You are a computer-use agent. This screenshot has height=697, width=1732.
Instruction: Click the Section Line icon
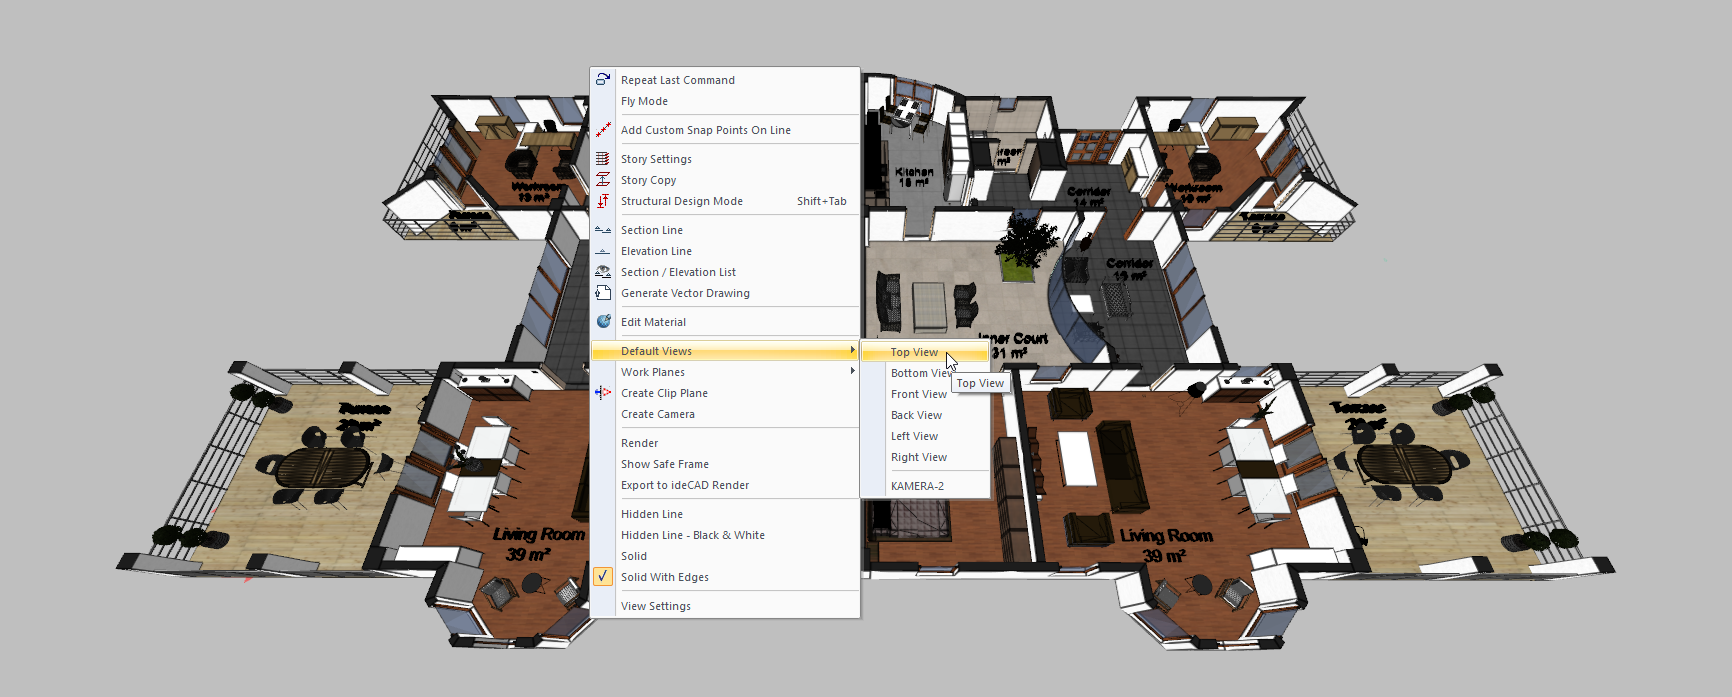click(x=603, y=230)
